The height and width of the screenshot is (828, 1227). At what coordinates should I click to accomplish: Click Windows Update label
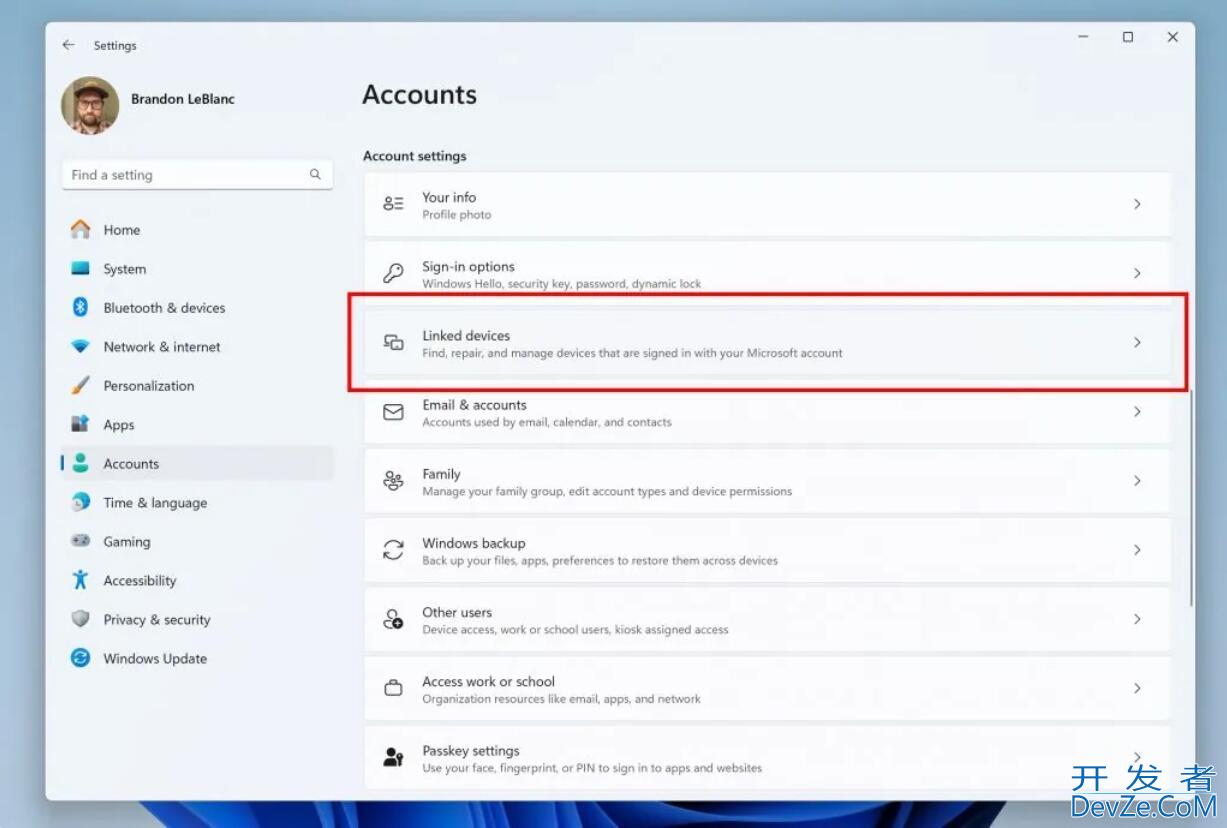pyautogui.click(x=155, y=659)
